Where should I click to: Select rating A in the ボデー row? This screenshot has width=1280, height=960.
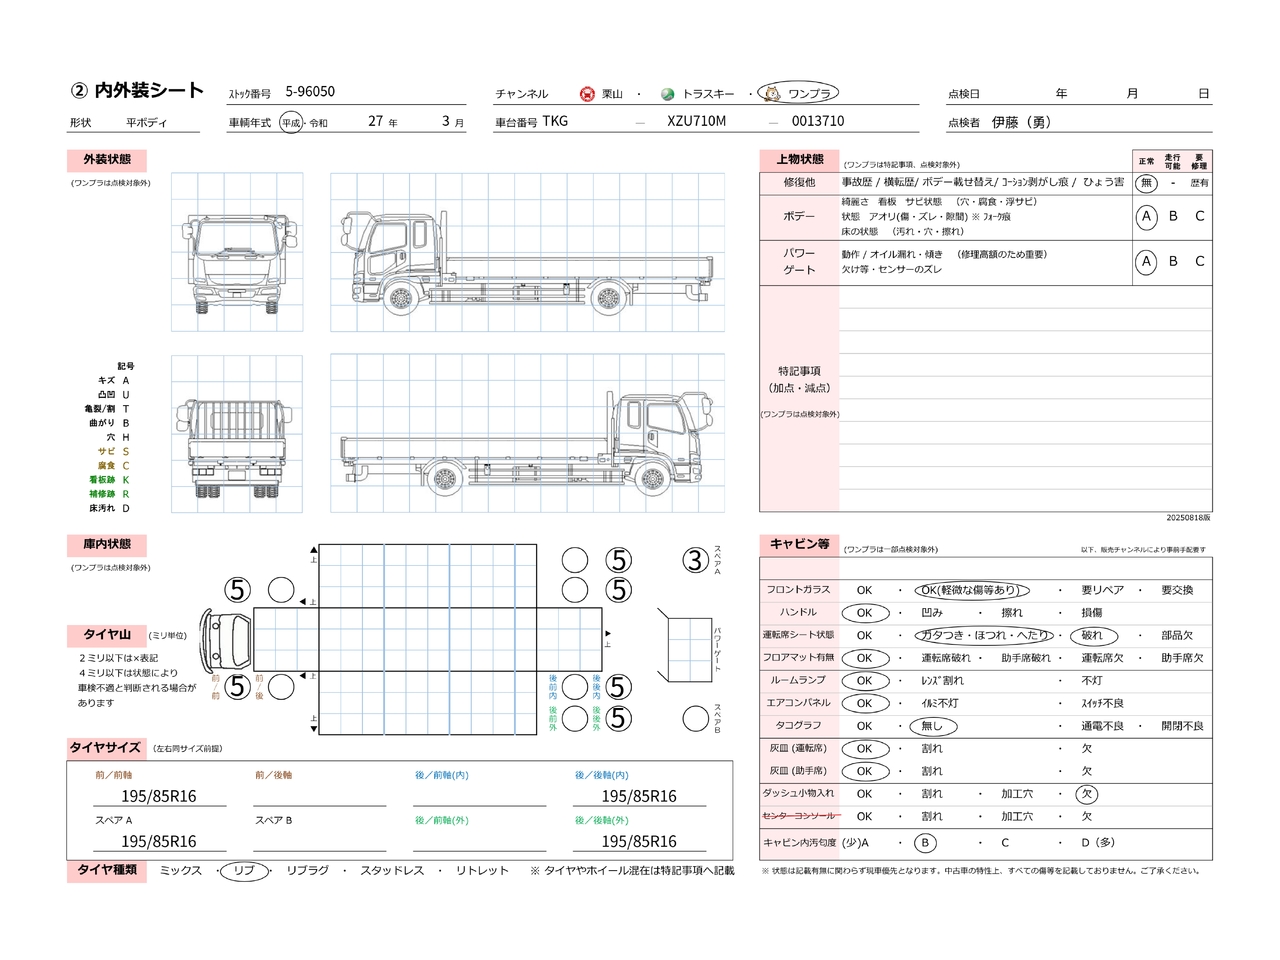1147,217
